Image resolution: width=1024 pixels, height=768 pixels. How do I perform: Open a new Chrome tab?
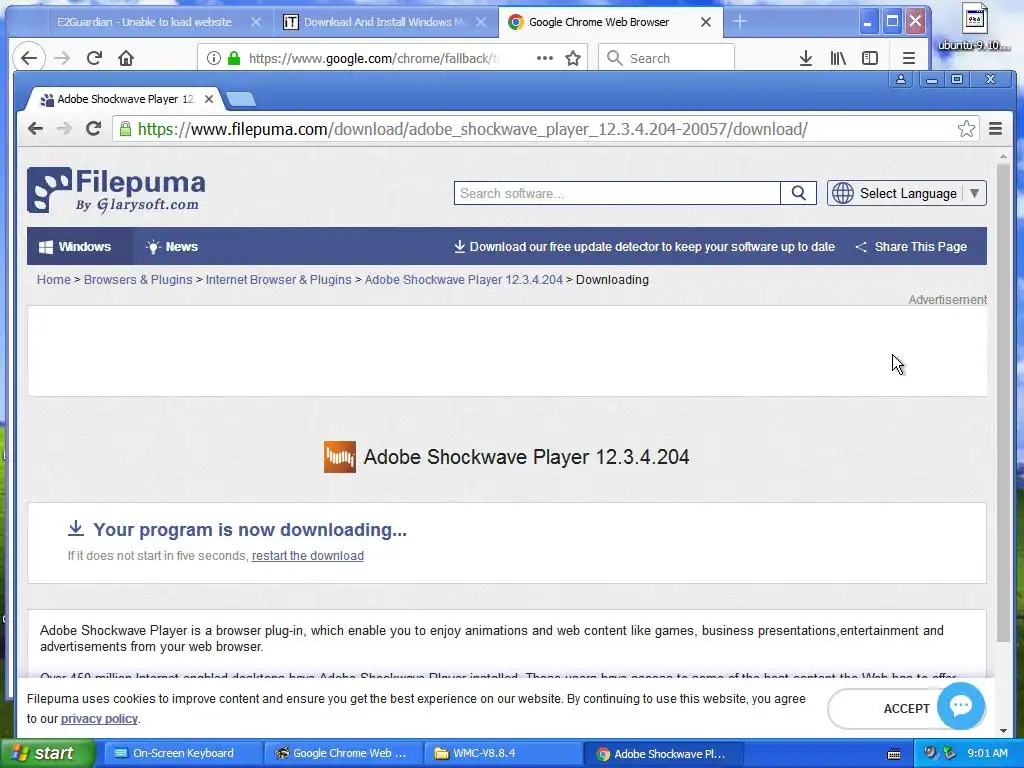(x=241, y=99)
